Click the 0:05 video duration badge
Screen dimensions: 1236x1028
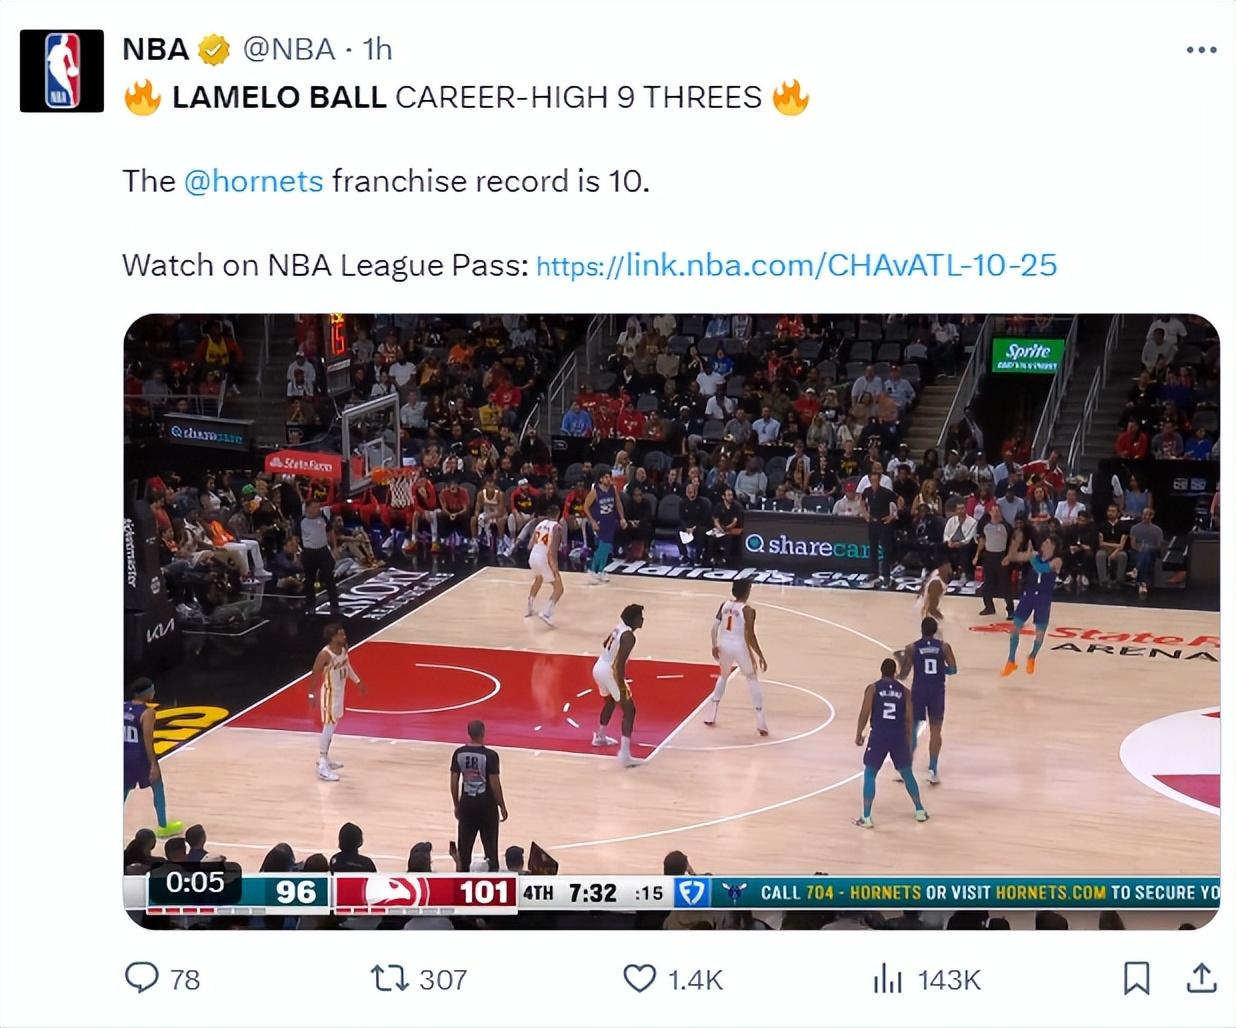(x=195, y=882)
